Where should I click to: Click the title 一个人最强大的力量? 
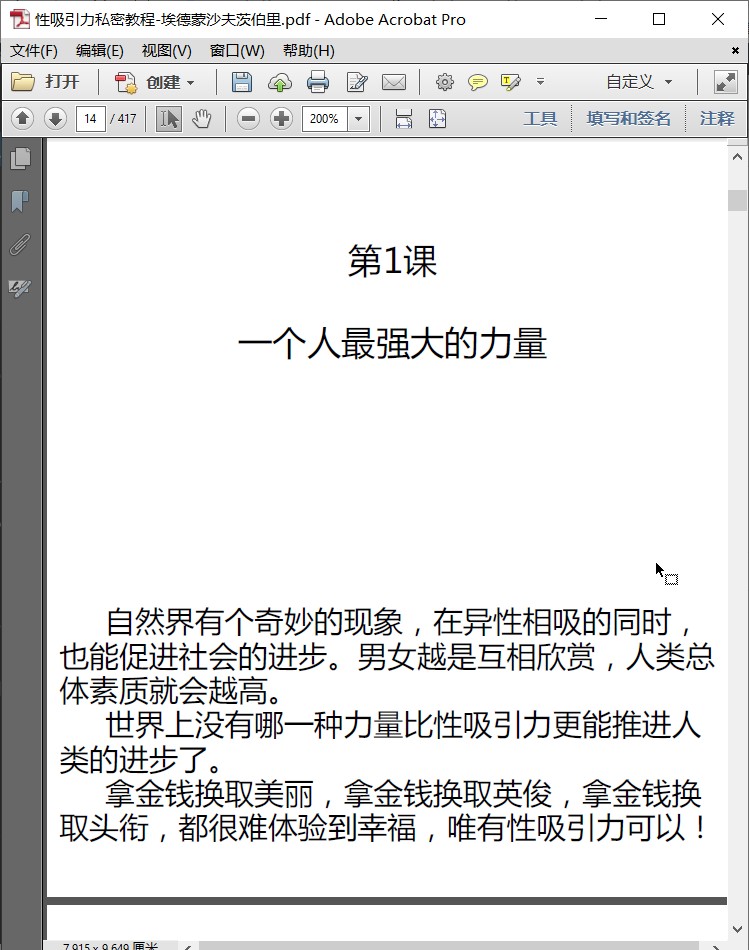point(392,344)
